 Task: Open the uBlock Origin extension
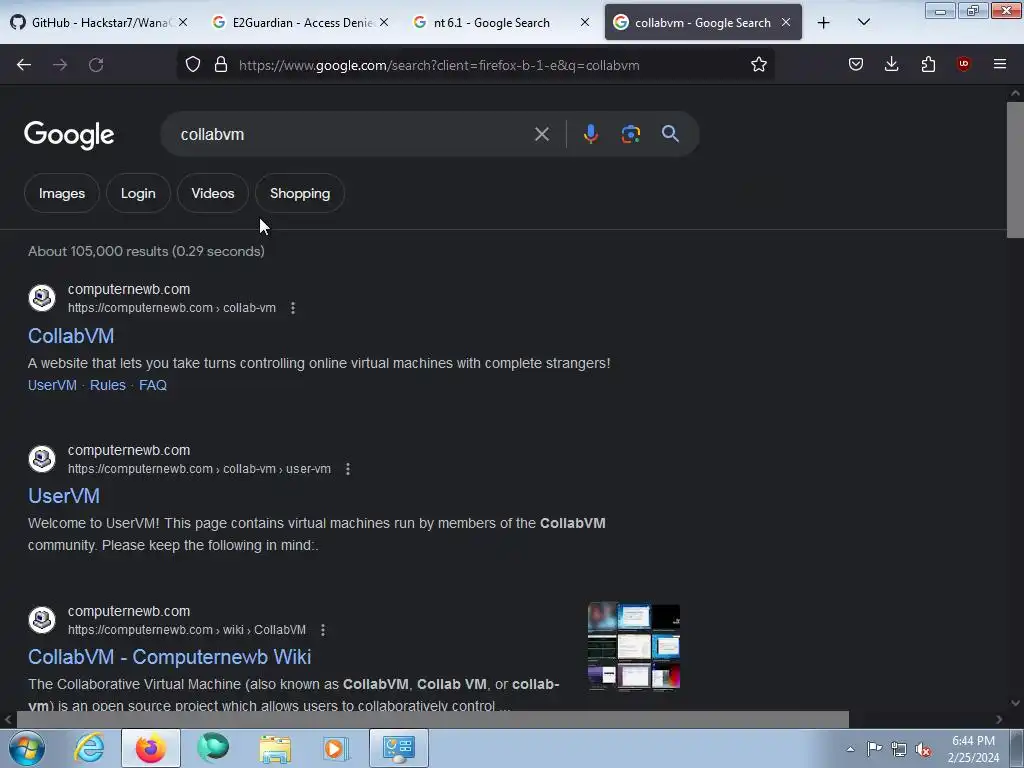pyautogui.click(x=963, y=64)
